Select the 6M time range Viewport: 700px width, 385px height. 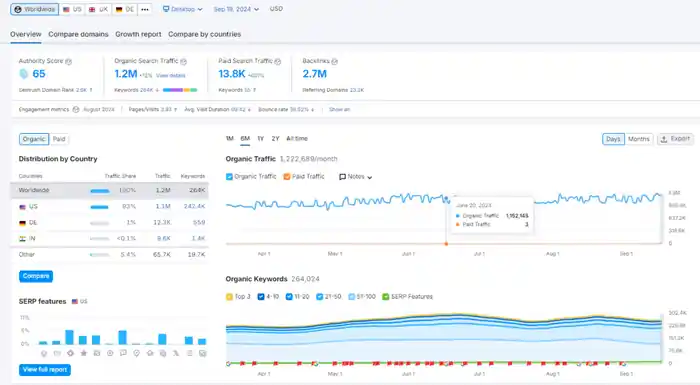click(245, 139)
